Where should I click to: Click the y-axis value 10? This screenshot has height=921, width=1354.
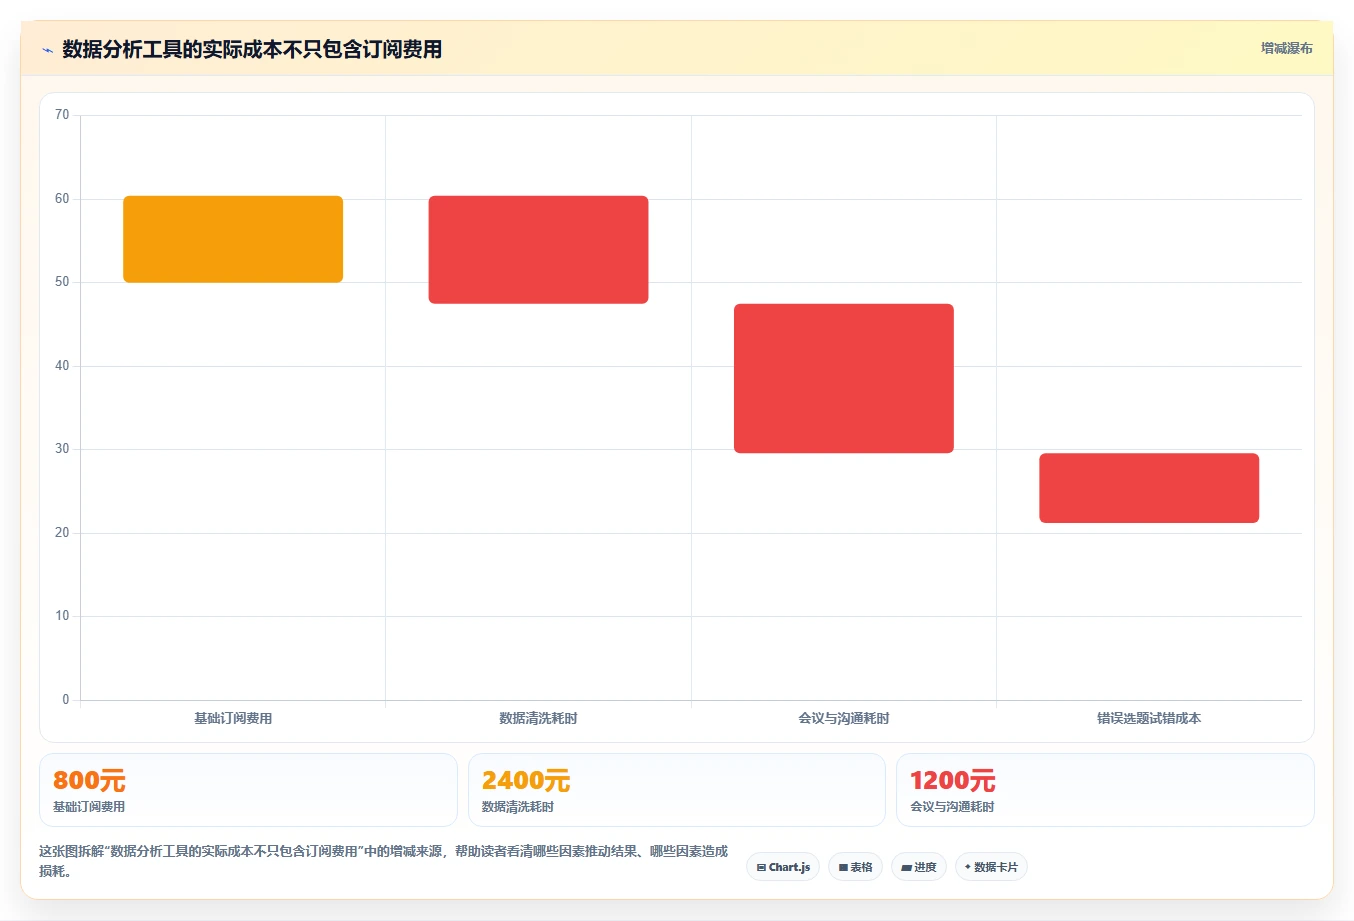pos(62,616)
